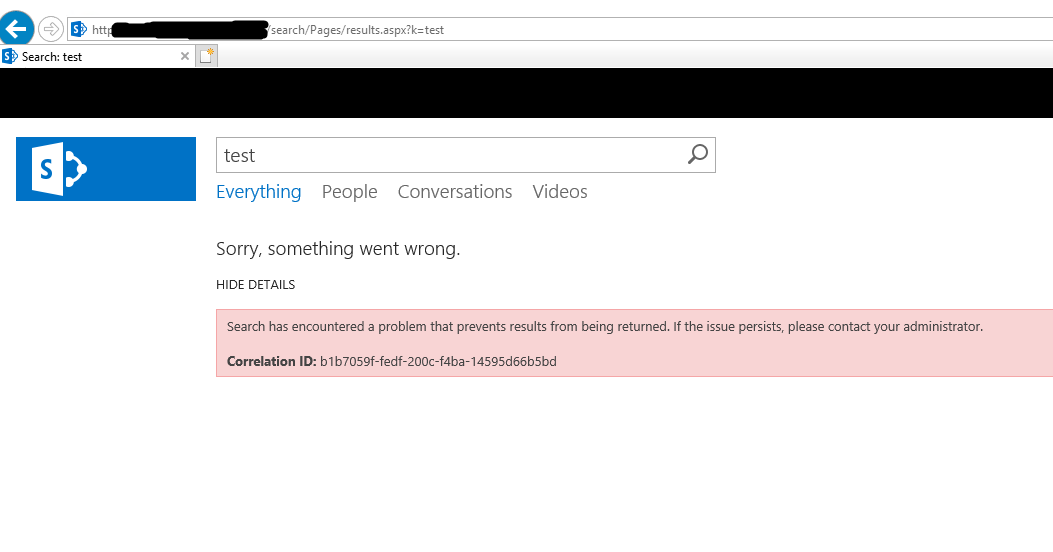Click the large SharePoint logo

(106, 169)
